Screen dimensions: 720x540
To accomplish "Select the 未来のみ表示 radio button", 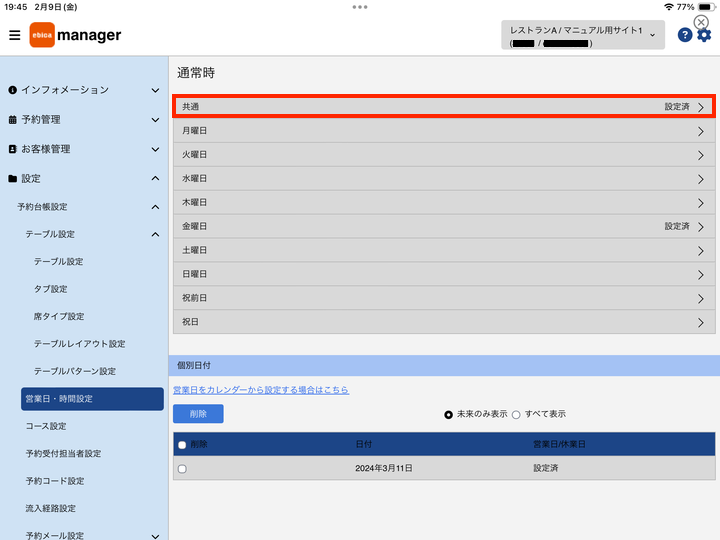I will 448,415.
